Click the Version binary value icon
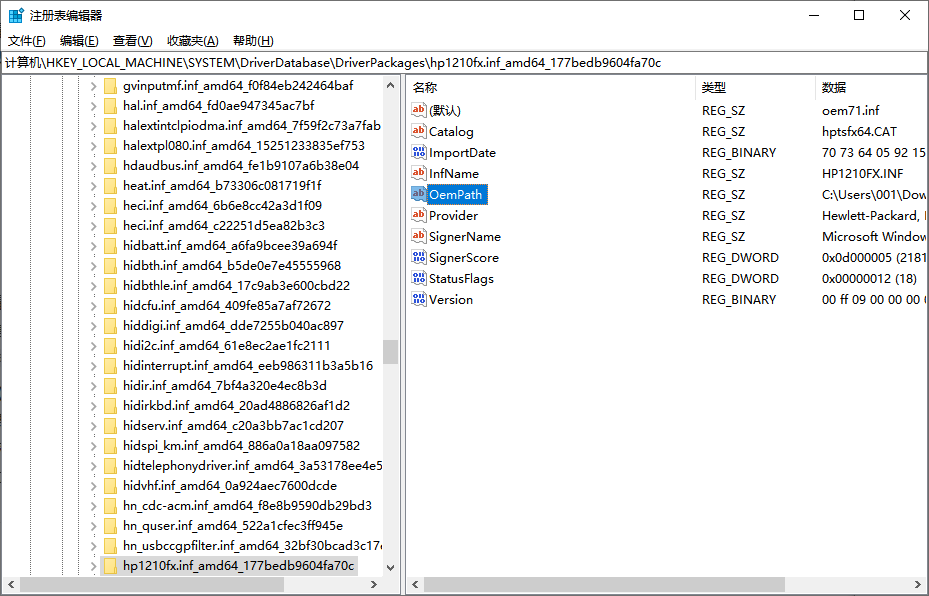 (x=419, y=299)
